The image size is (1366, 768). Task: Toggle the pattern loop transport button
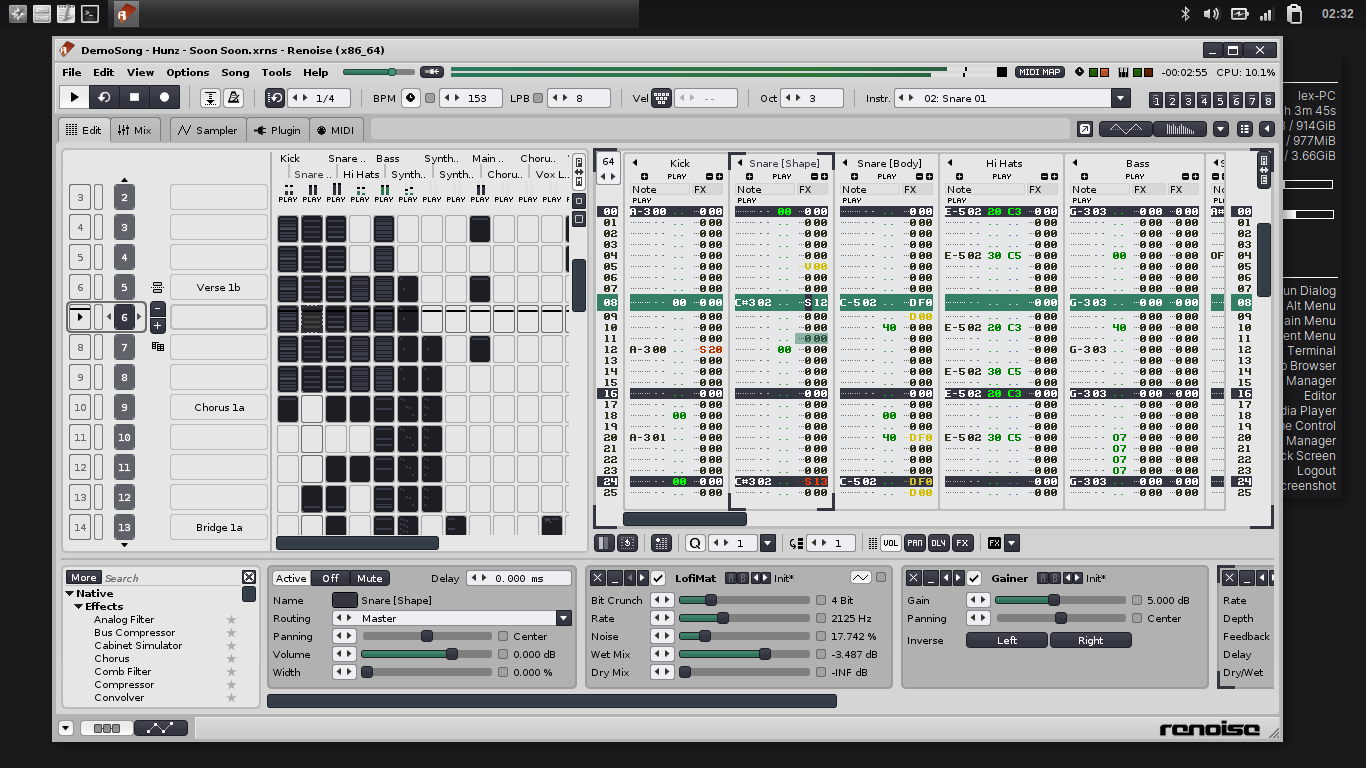pos(104,97)
